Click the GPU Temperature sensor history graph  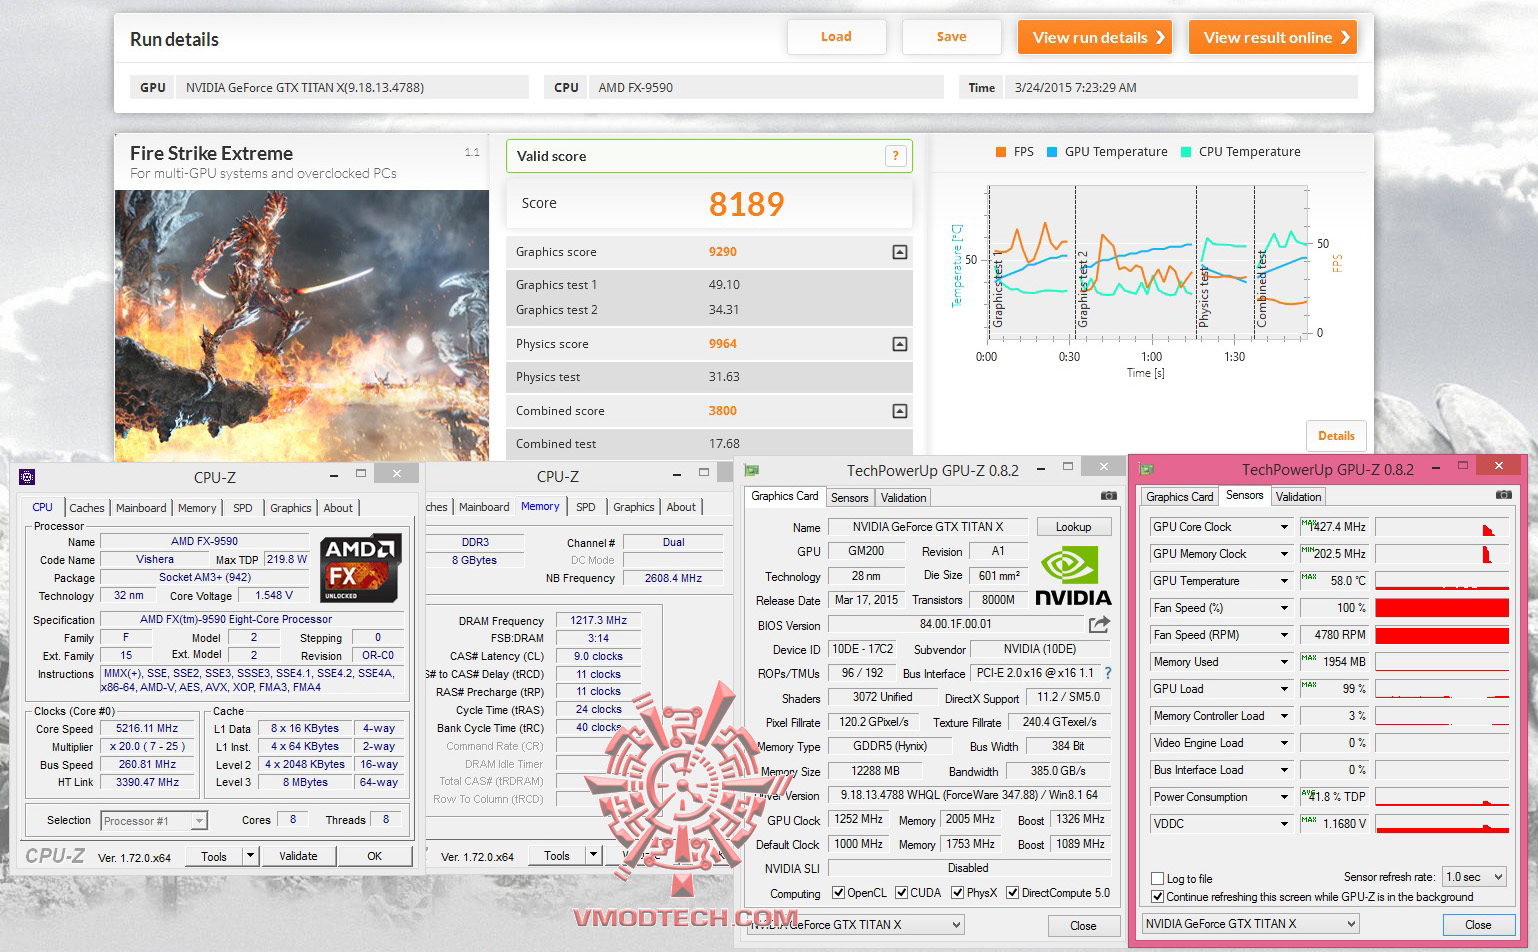pos(1442,581)
